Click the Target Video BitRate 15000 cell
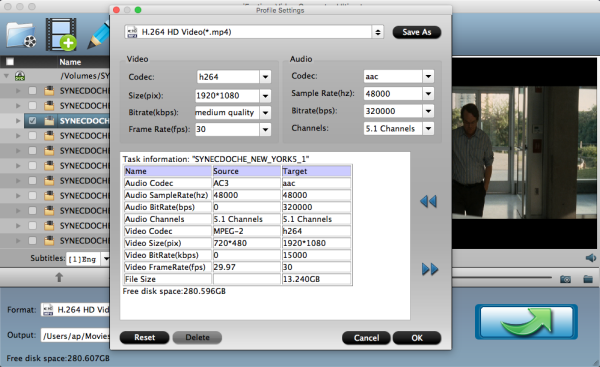The height and width of the screenshot is (367, 600). [x=316, y=255]
